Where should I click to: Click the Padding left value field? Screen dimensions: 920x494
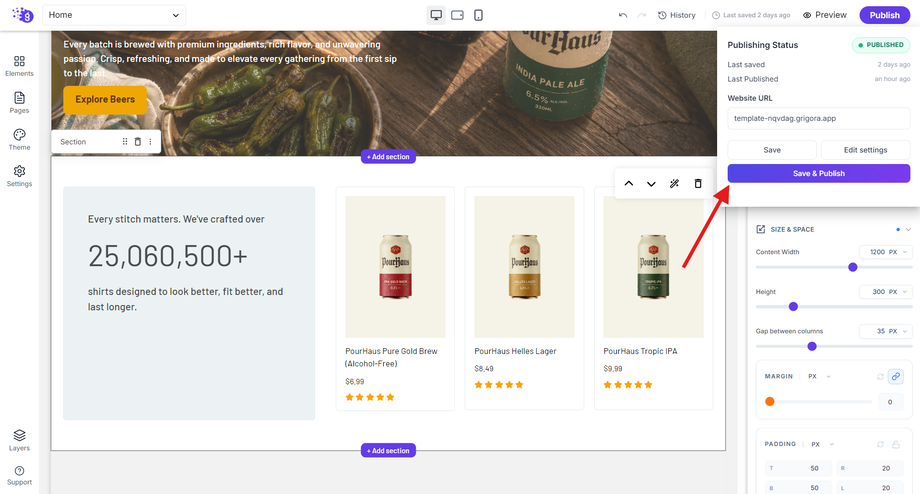870,488
